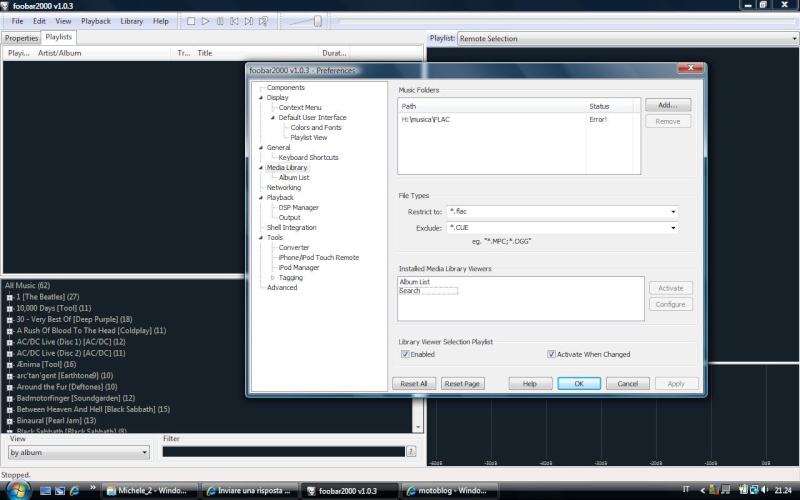Viewport: 800px width, 500px height.
Task: Open the Help menu
Action: coord(161,21)
